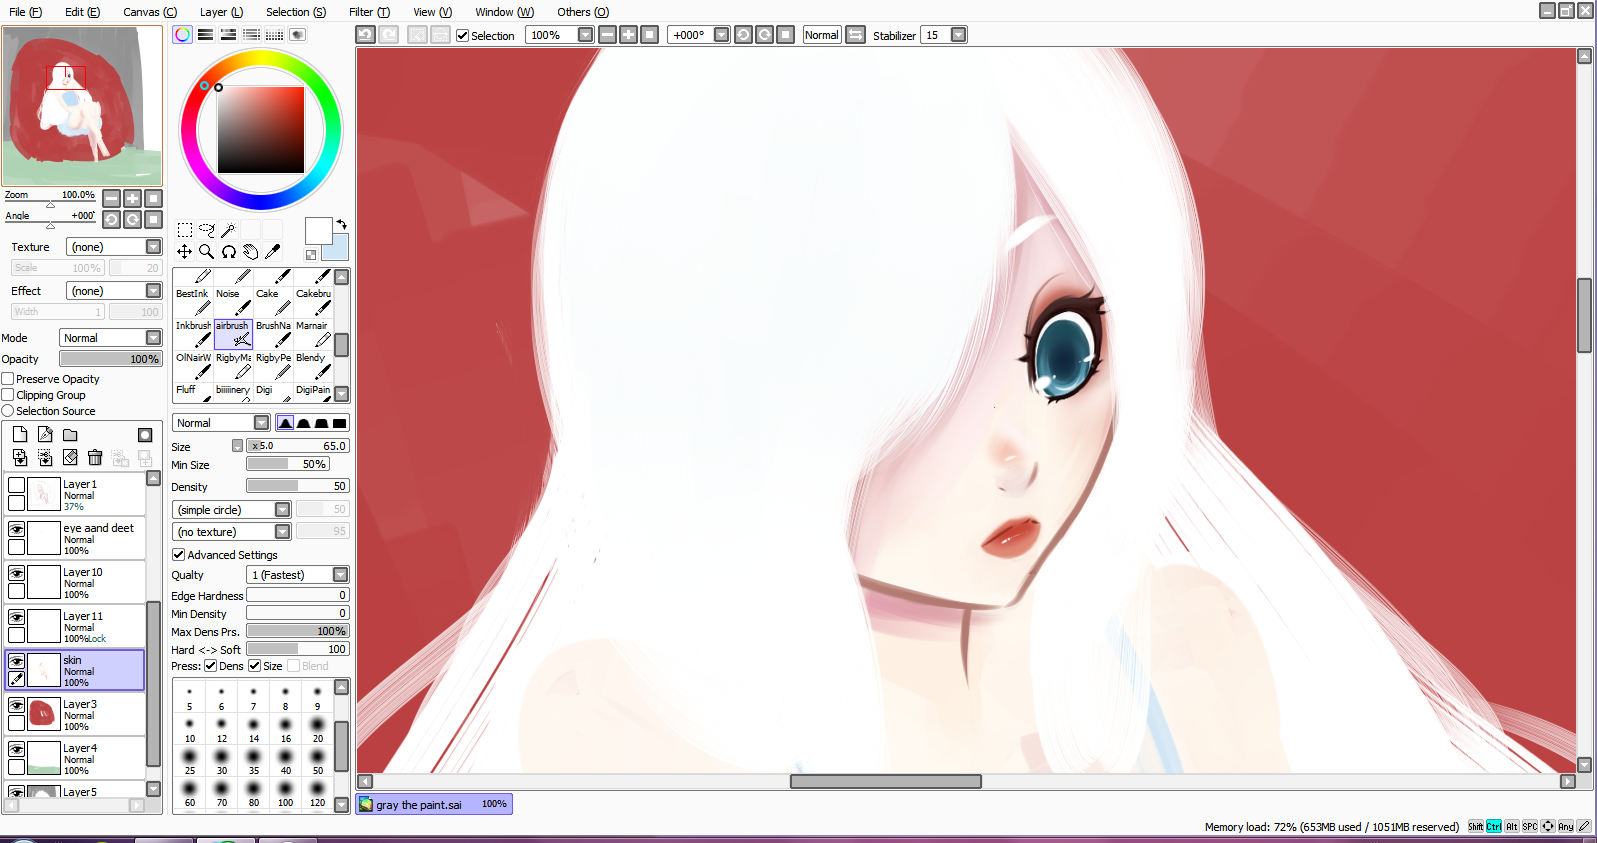The width and height of the screenshot is (1597, 843).
Task: Select the rectangular Selection tool
Action: pyautogui.click(x=185, y=230)
